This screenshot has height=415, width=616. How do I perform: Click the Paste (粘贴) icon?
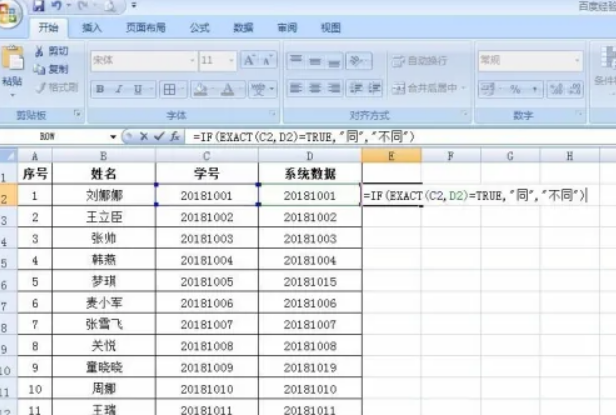13,59
